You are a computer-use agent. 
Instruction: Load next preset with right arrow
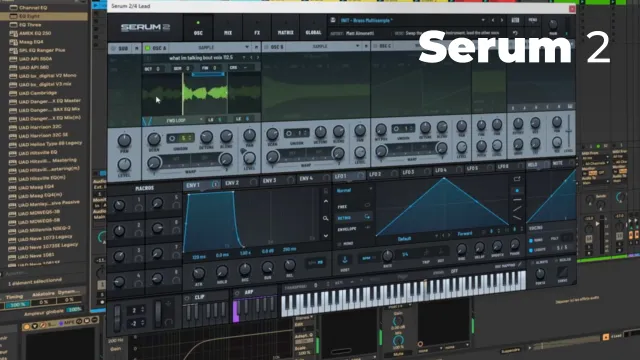[502, 20]
